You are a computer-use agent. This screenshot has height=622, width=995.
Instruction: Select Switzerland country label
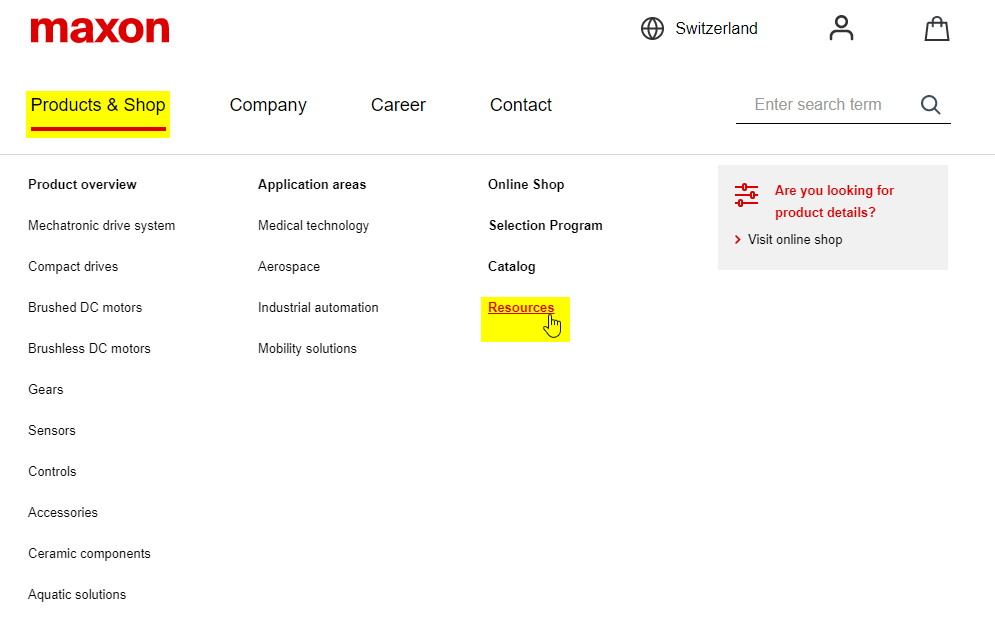pos(716,29)
